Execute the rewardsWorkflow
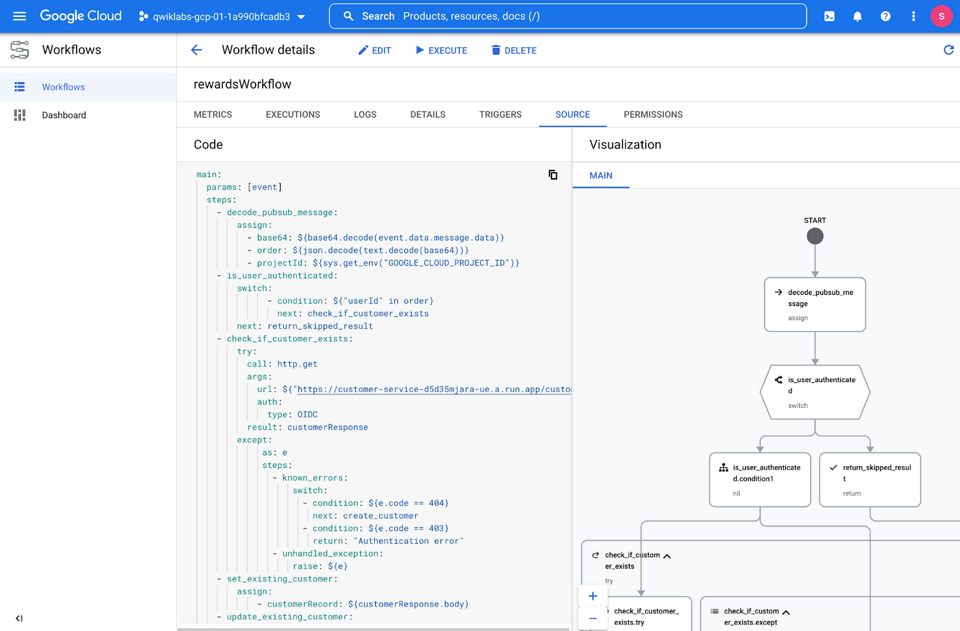Screen dimensions: 960x631 (440, 49)
